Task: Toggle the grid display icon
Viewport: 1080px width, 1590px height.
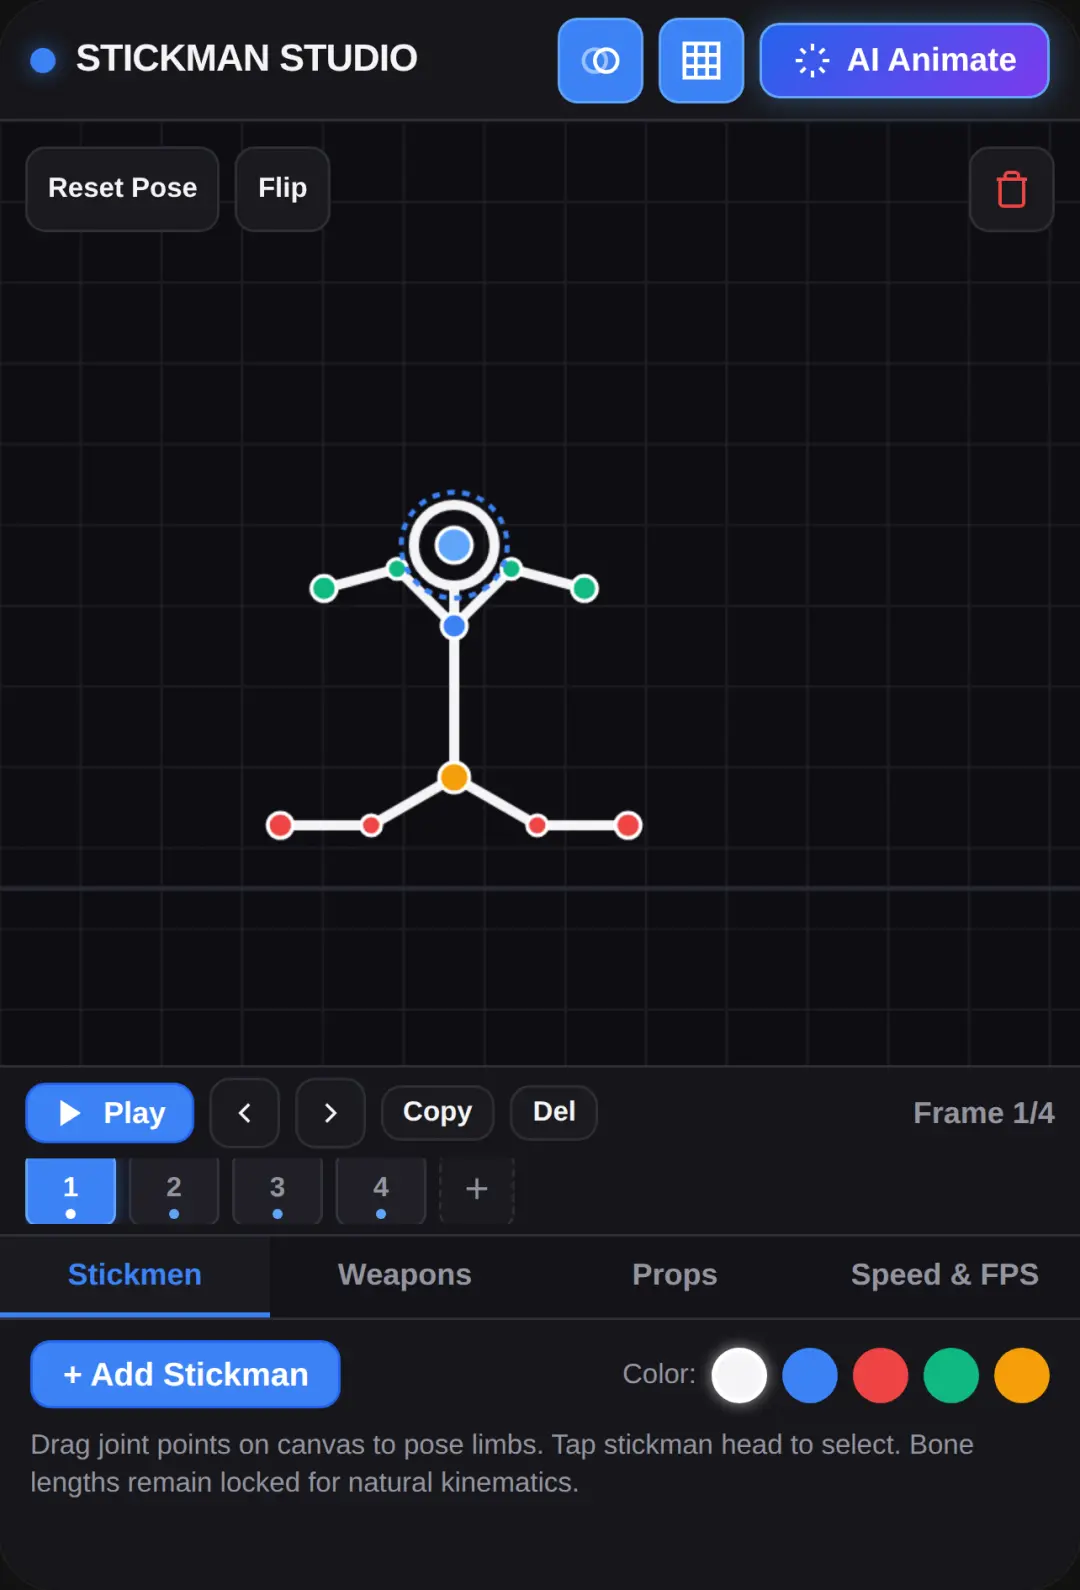Action: point(701,61)
